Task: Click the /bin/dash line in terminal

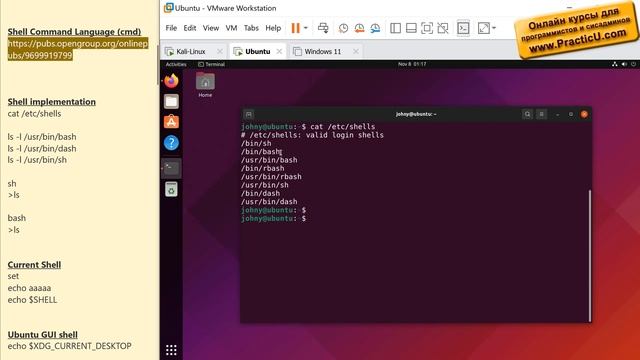Action: [x=260, y=193]
